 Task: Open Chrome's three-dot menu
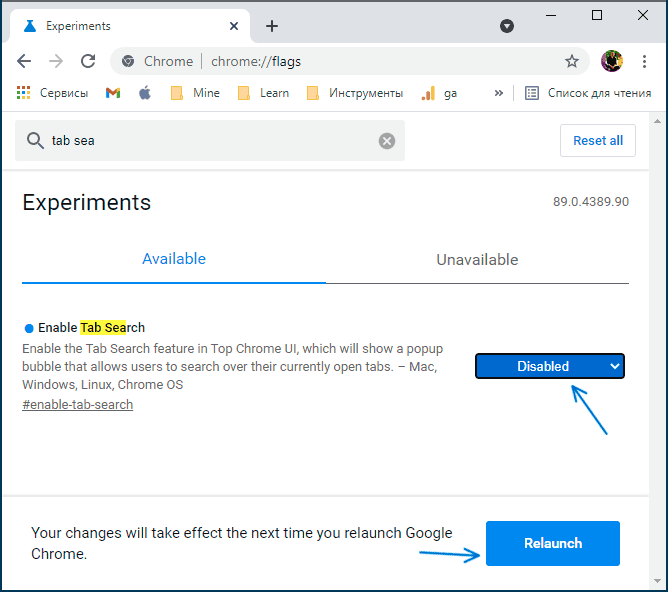[645, 61]
